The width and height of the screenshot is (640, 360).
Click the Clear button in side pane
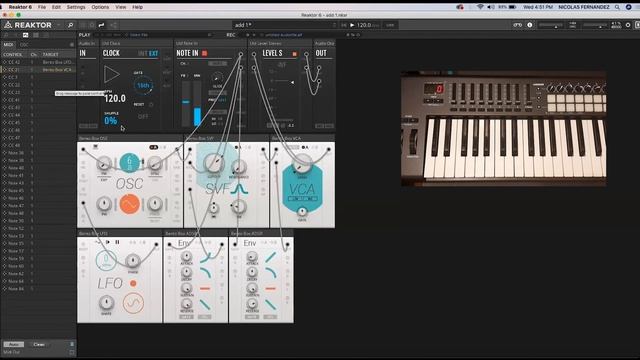39,344
